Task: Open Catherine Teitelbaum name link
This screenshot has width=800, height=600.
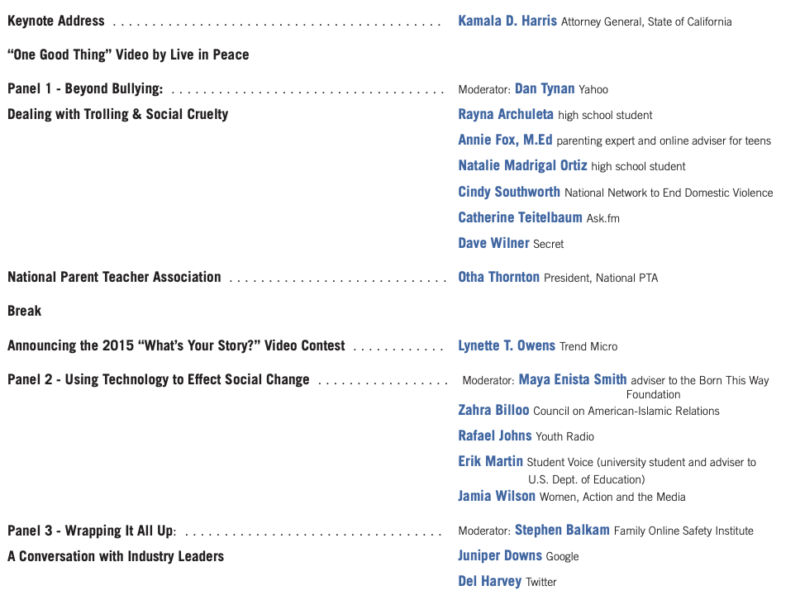Action: tap(520, 217)
